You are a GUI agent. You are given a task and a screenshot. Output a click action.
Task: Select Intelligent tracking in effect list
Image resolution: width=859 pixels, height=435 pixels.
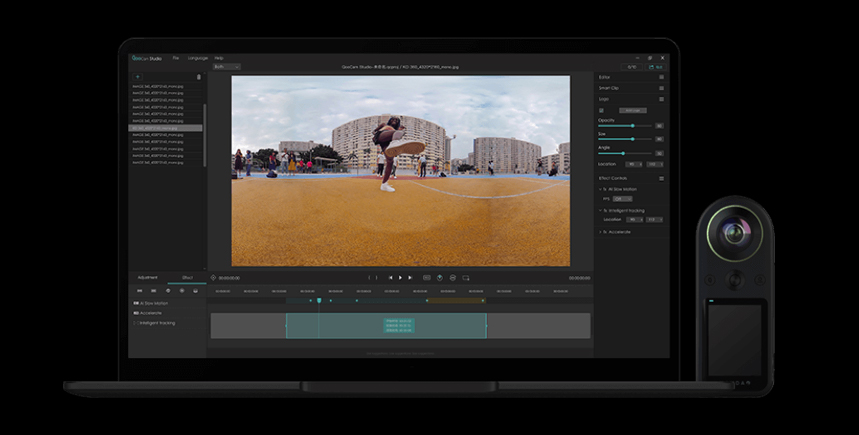coord(154,323)
